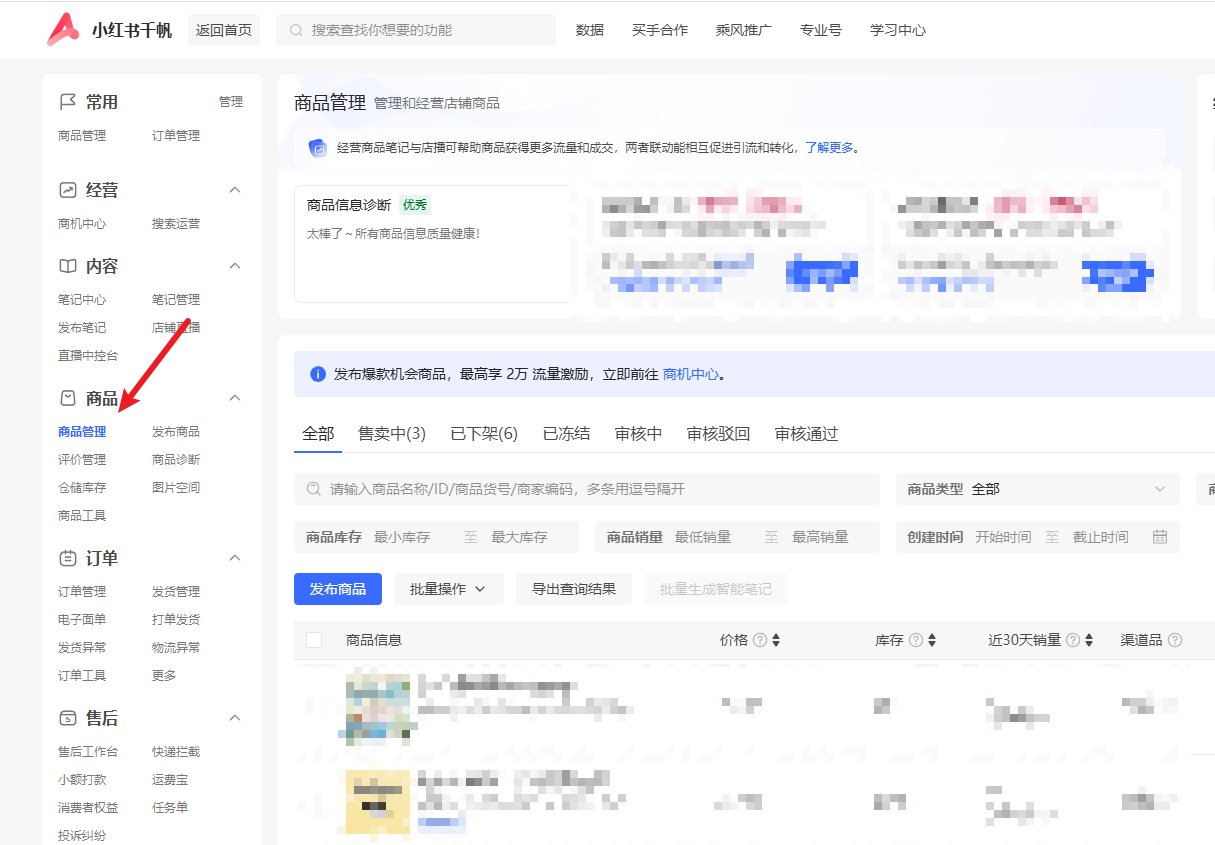The height and width of the screenshot is (845, 1215).
Task: Open the calendar icon in 创建时间 filter
Action: coord(1159,537)
